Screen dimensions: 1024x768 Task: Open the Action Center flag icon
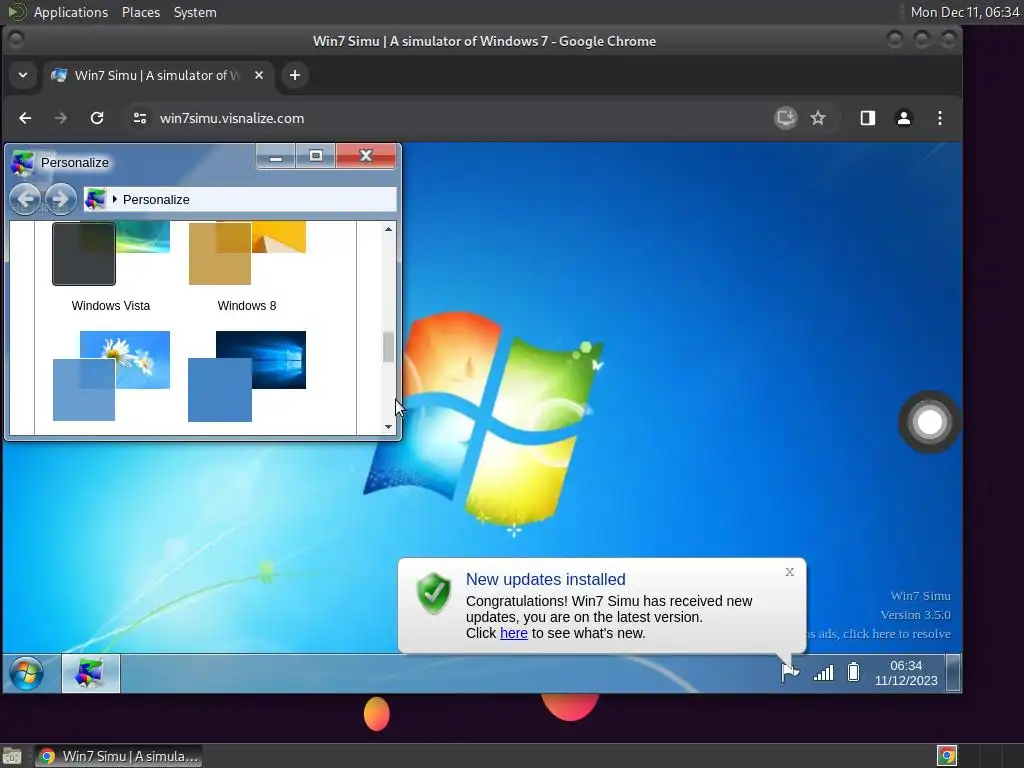tap(790, 672)
